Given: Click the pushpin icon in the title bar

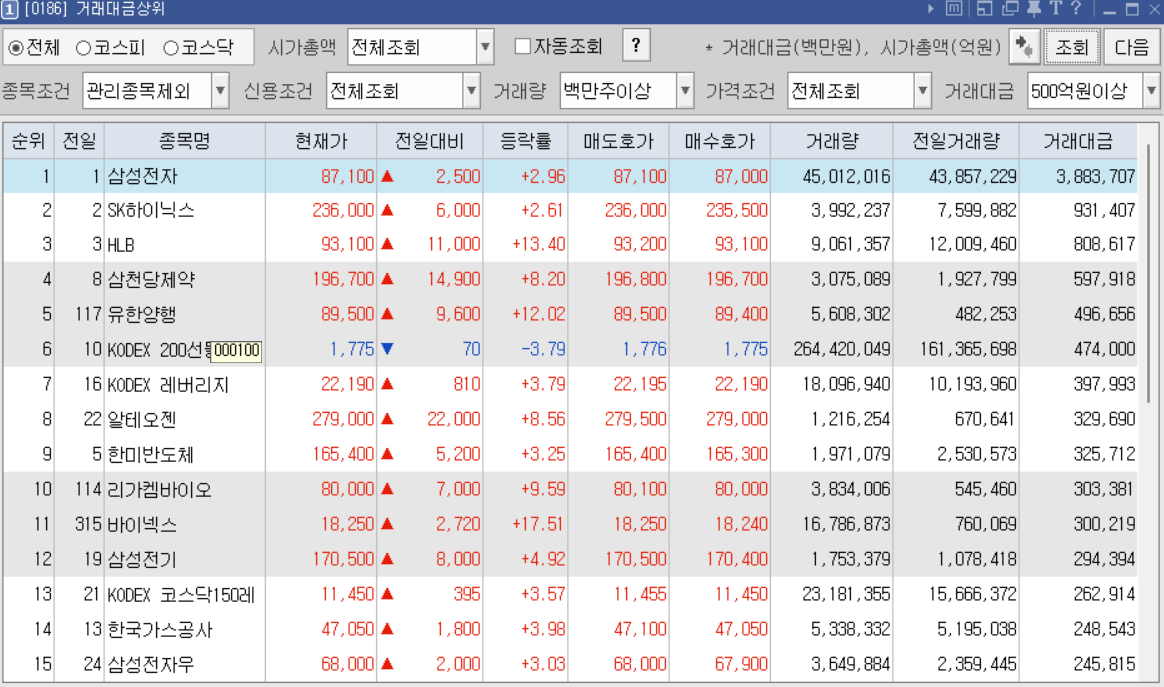Looking at the screenshot, I should pos(1033,9).
